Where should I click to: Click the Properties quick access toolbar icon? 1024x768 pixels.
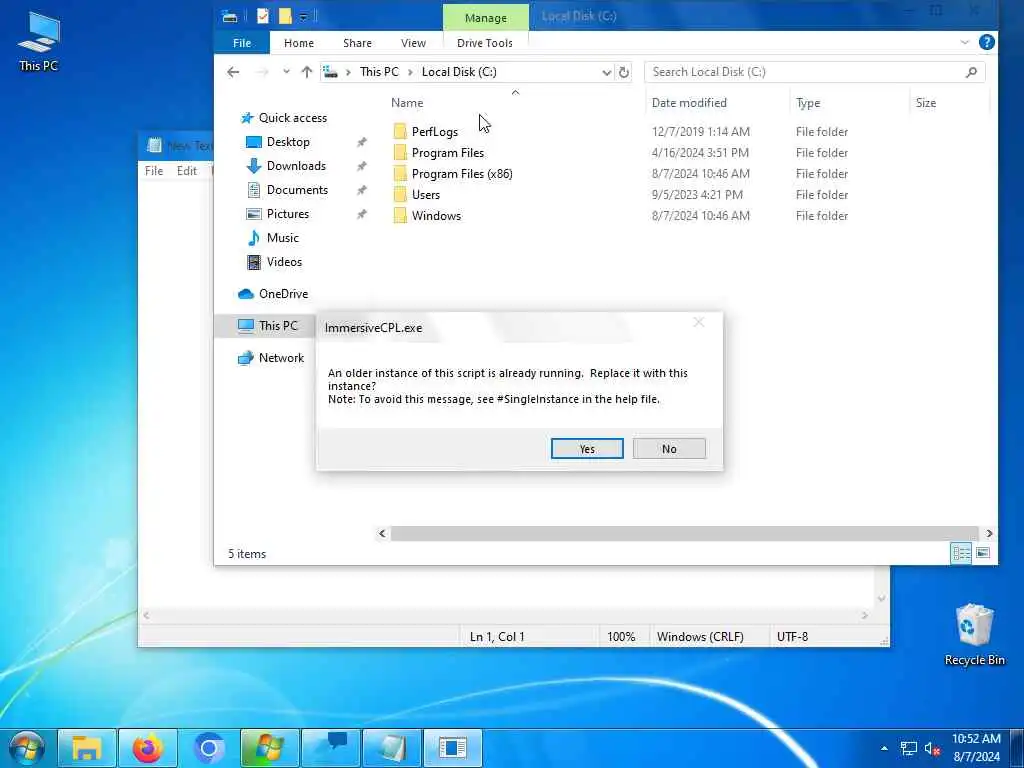[263, 16]
